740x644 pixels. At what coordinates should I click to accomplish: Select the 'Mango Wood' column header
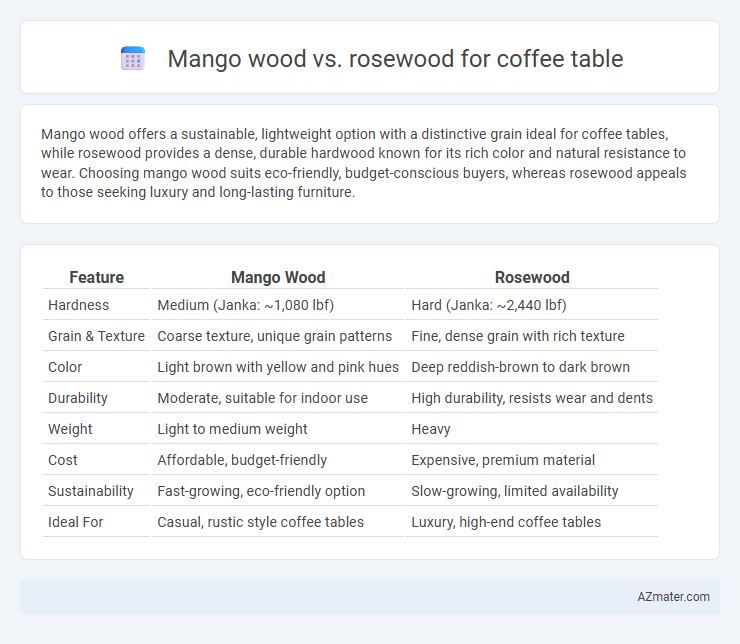(x=278, y=277)
